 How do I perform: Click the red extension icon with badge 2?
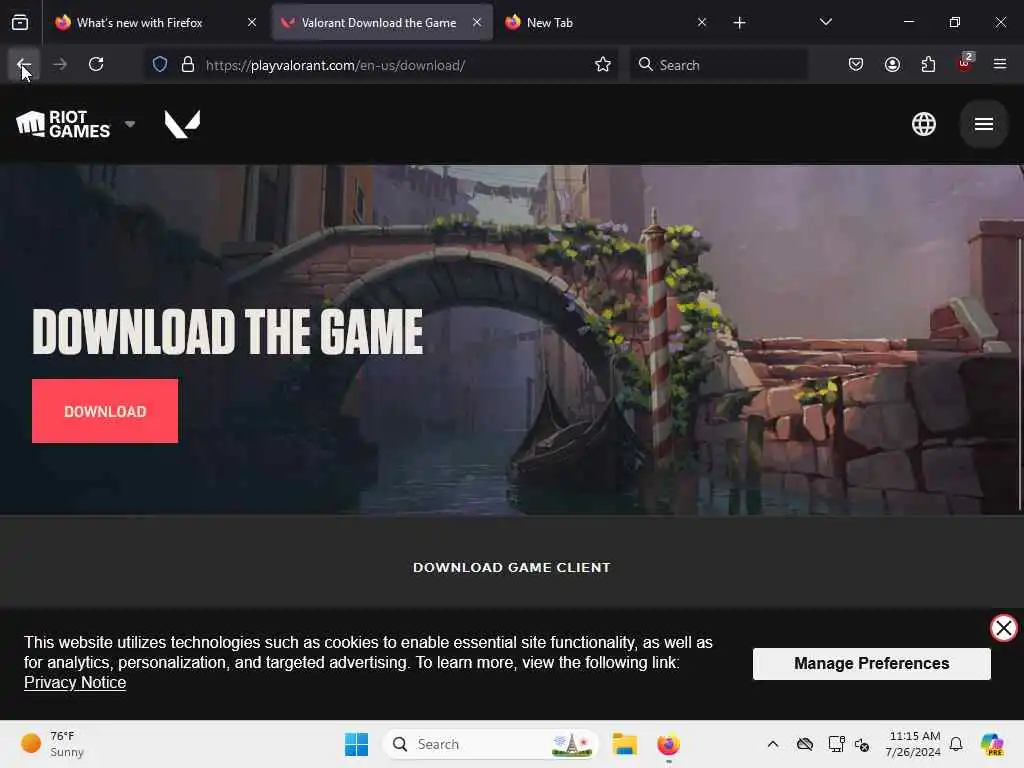coord(965,63)
